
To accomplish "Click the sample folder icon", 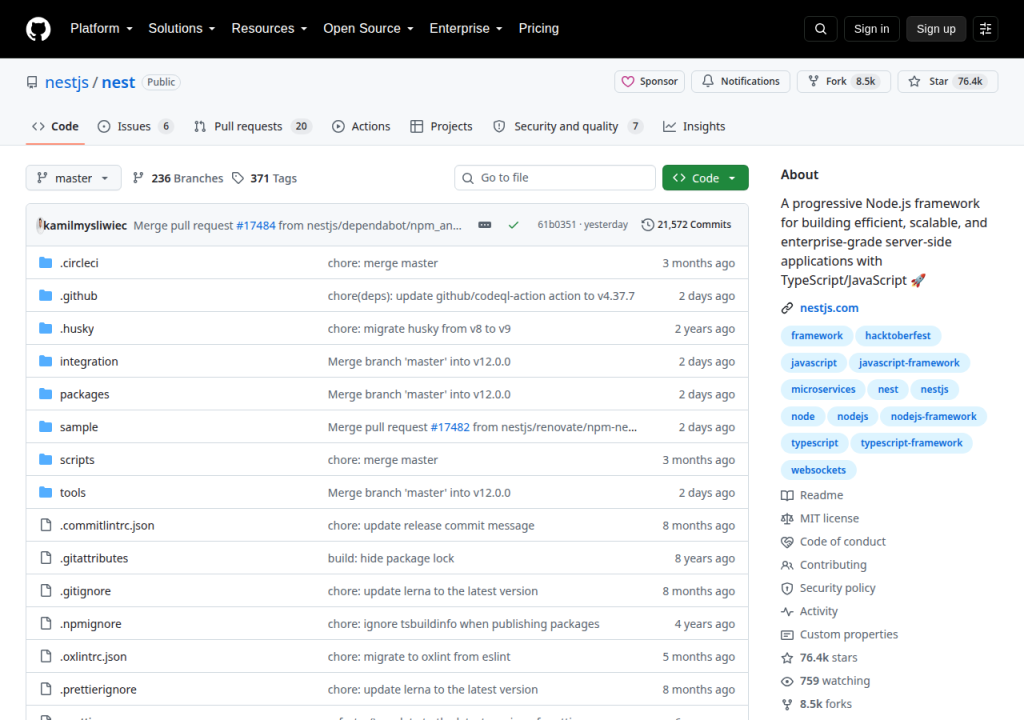I will [45, 427].
